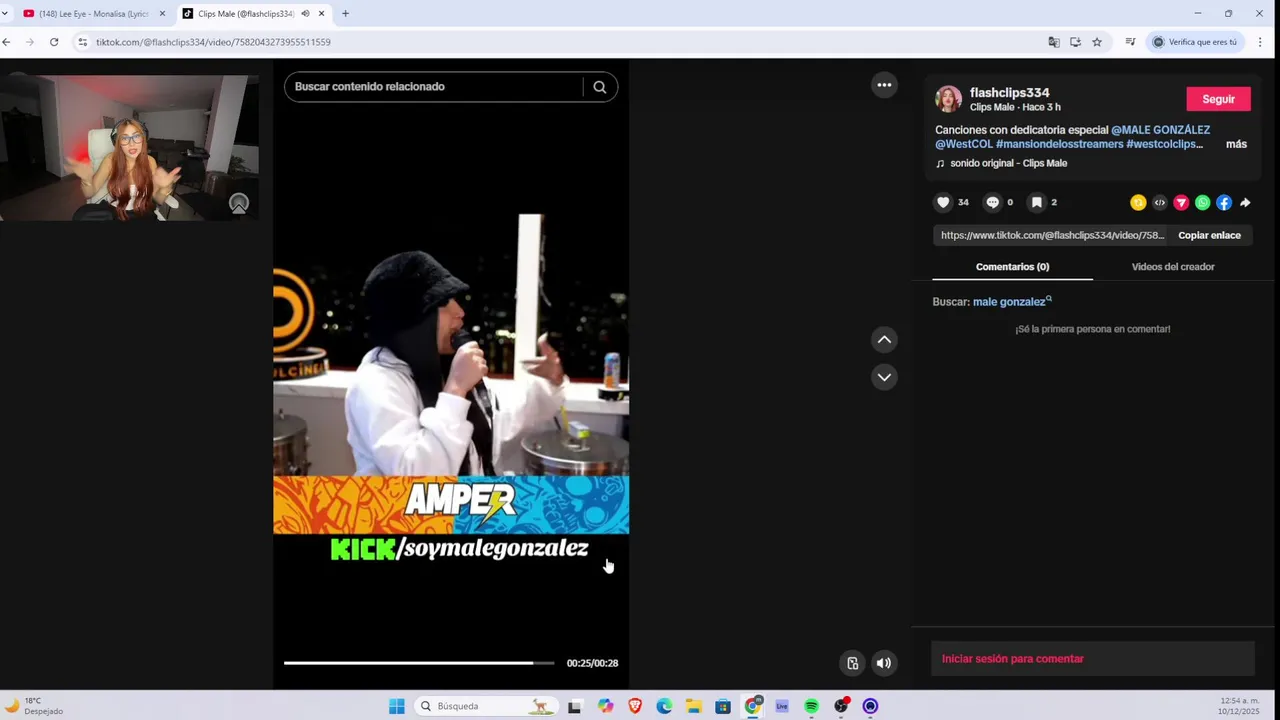
Task: Follow flashclips334 with Seguir button
Action: click(1218, 99)
